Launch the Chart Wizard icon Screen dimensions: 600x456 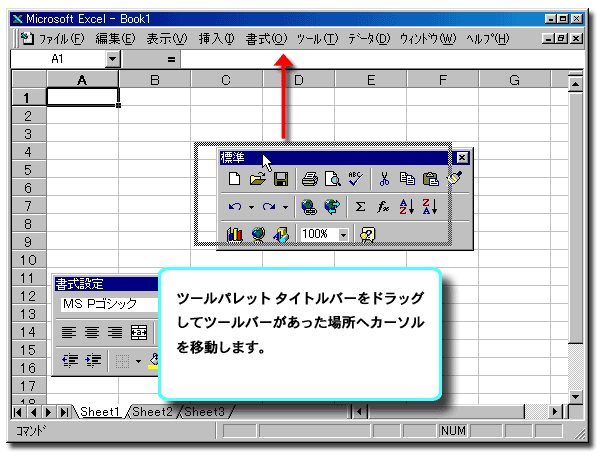[235, 234]
